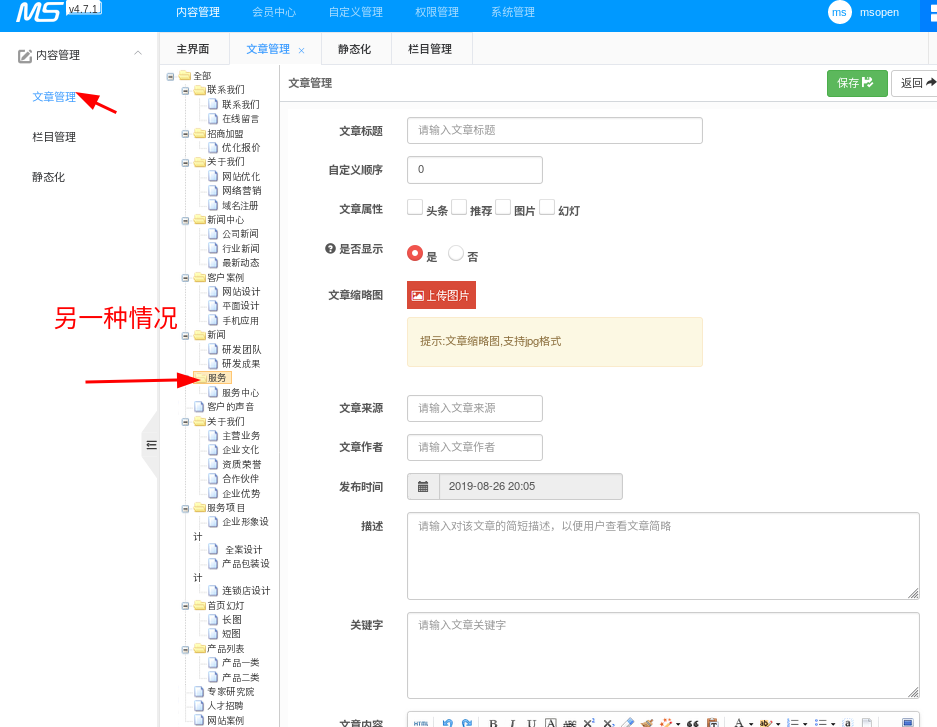Click the undo icon in editor toolbar
Screen dimensions: 937x727
pos(448,723)
